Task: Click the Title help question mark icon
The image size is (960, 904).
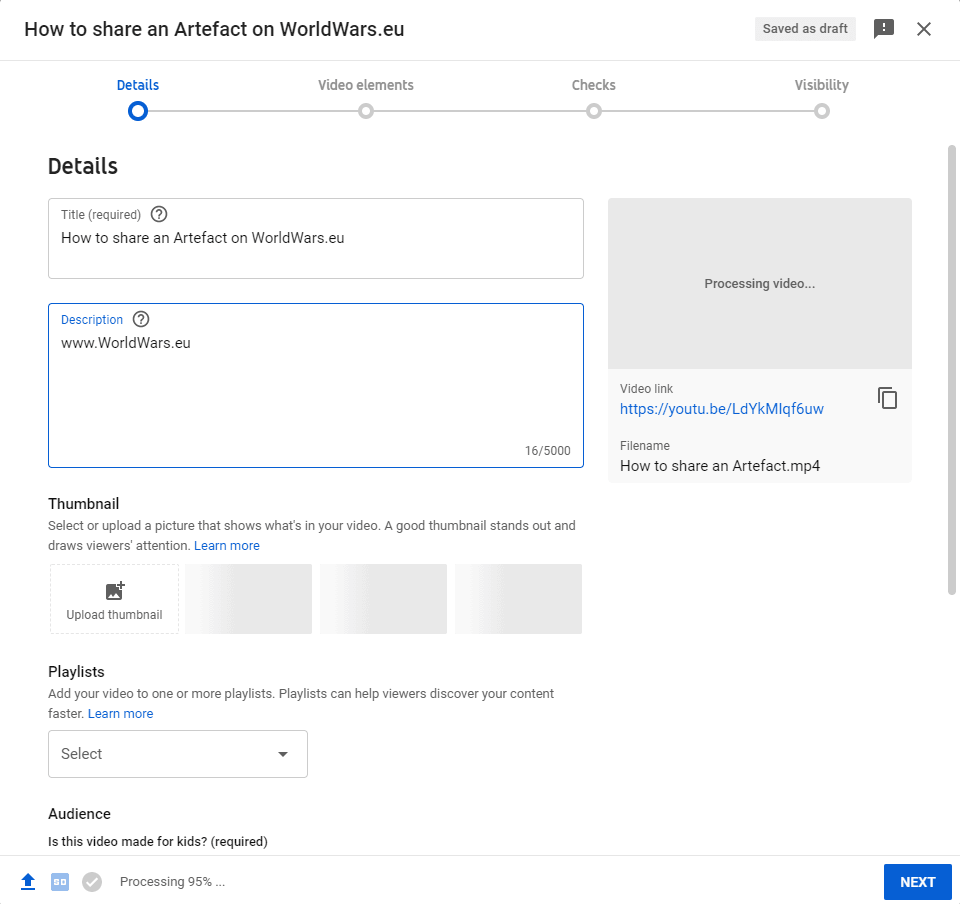Action: pos(159,214)
